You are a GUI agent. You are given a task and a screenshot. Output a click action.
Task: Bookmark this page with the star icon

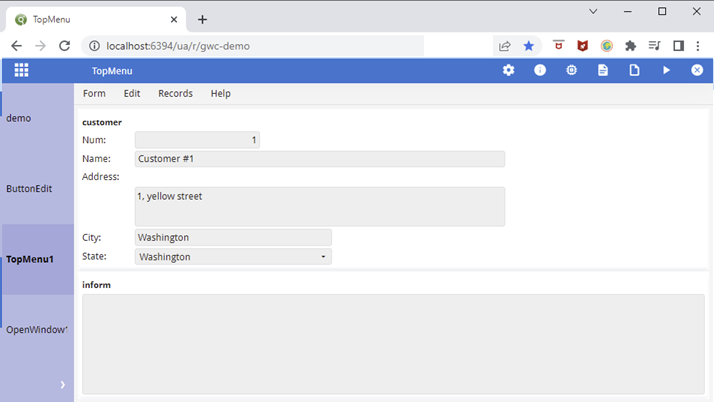(x=529, y=46)
